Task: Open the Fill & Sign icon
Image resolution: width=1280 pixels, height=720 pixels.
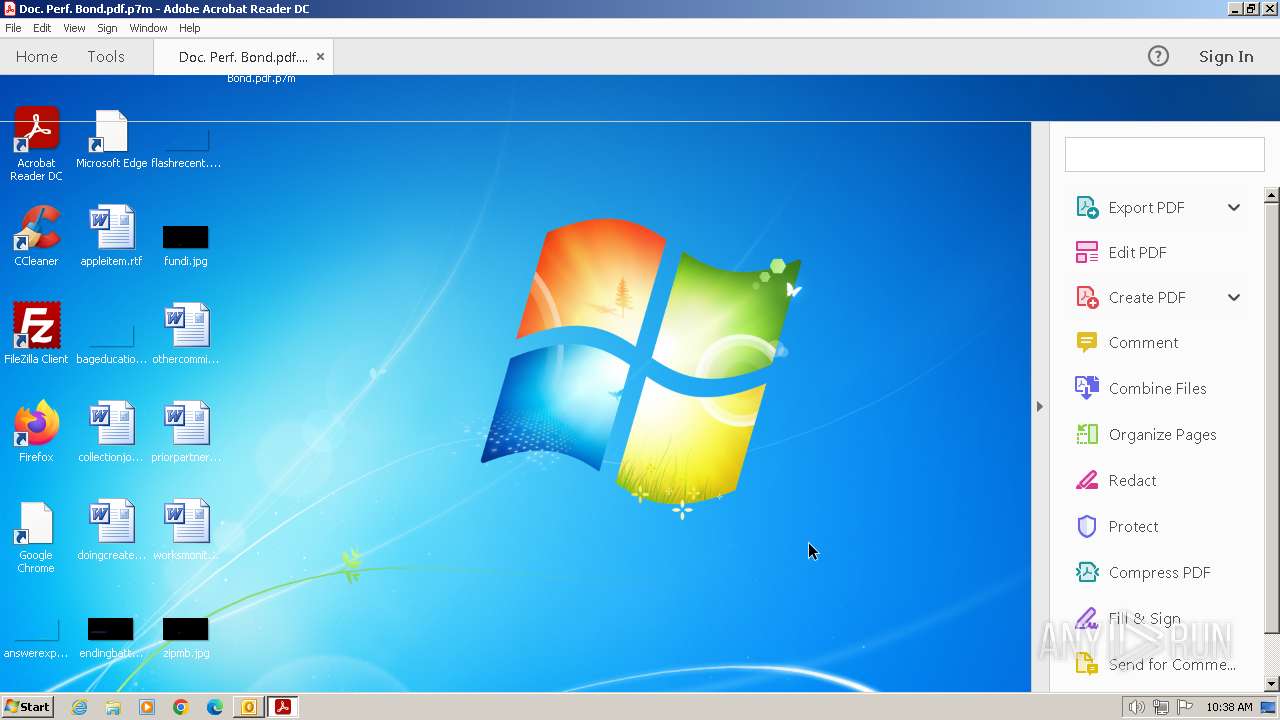Action: tap(1087, 618)
